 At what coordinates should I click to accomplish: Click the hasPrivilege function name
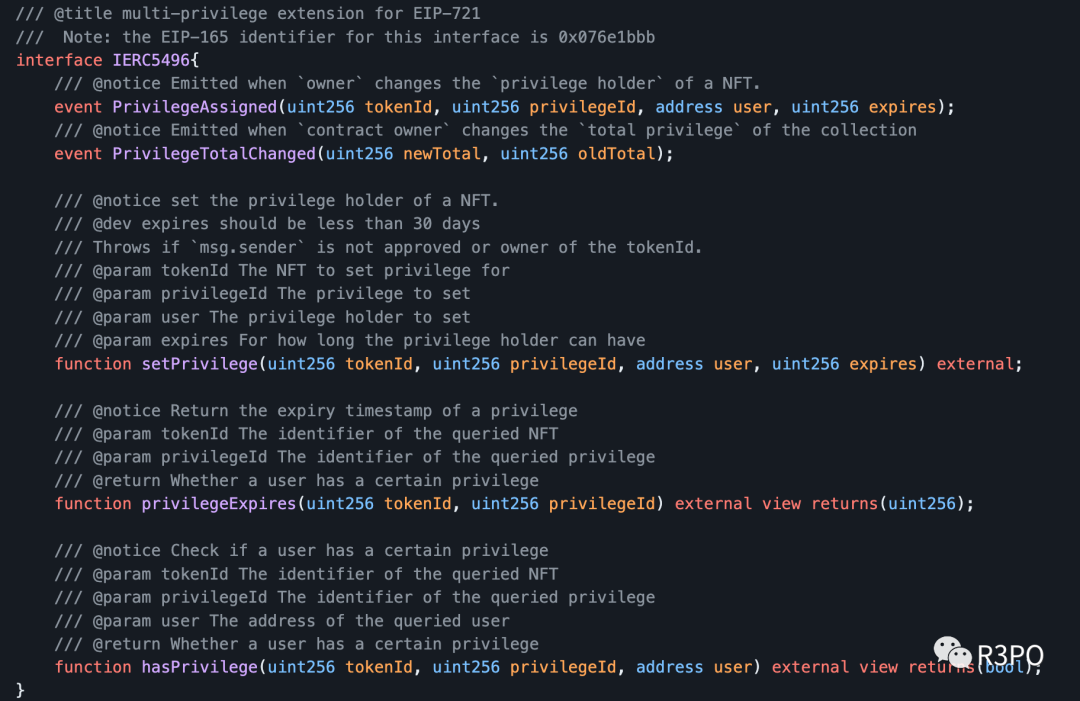tap(199, 667)
